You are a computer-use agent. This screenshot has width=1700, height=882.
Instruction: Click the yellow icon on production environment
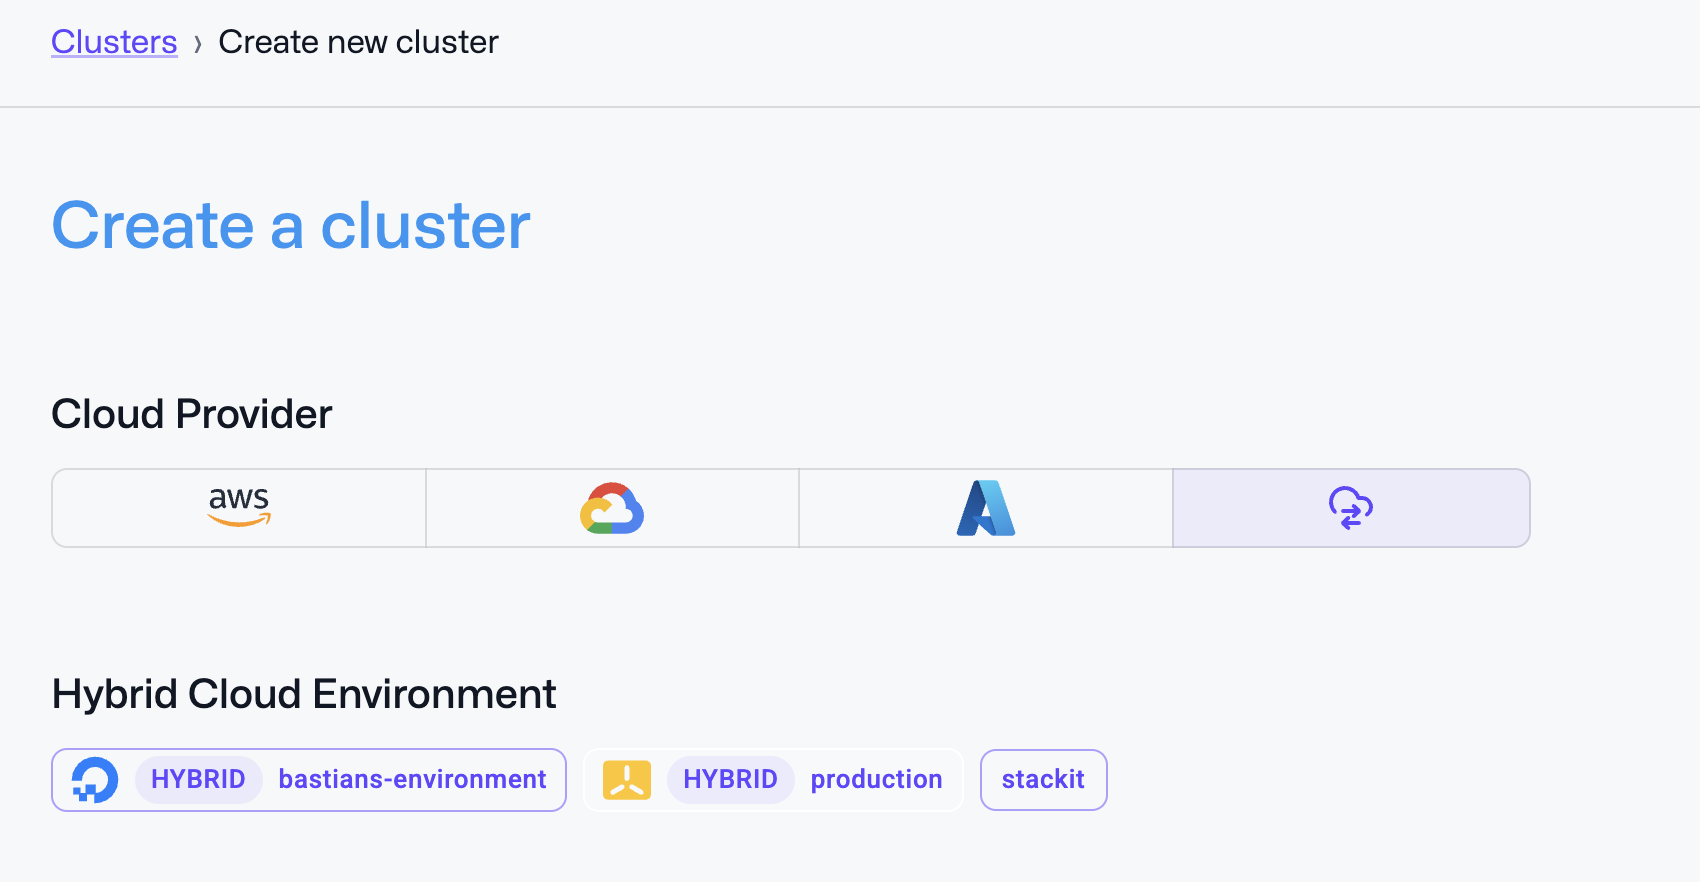(627, 779)
